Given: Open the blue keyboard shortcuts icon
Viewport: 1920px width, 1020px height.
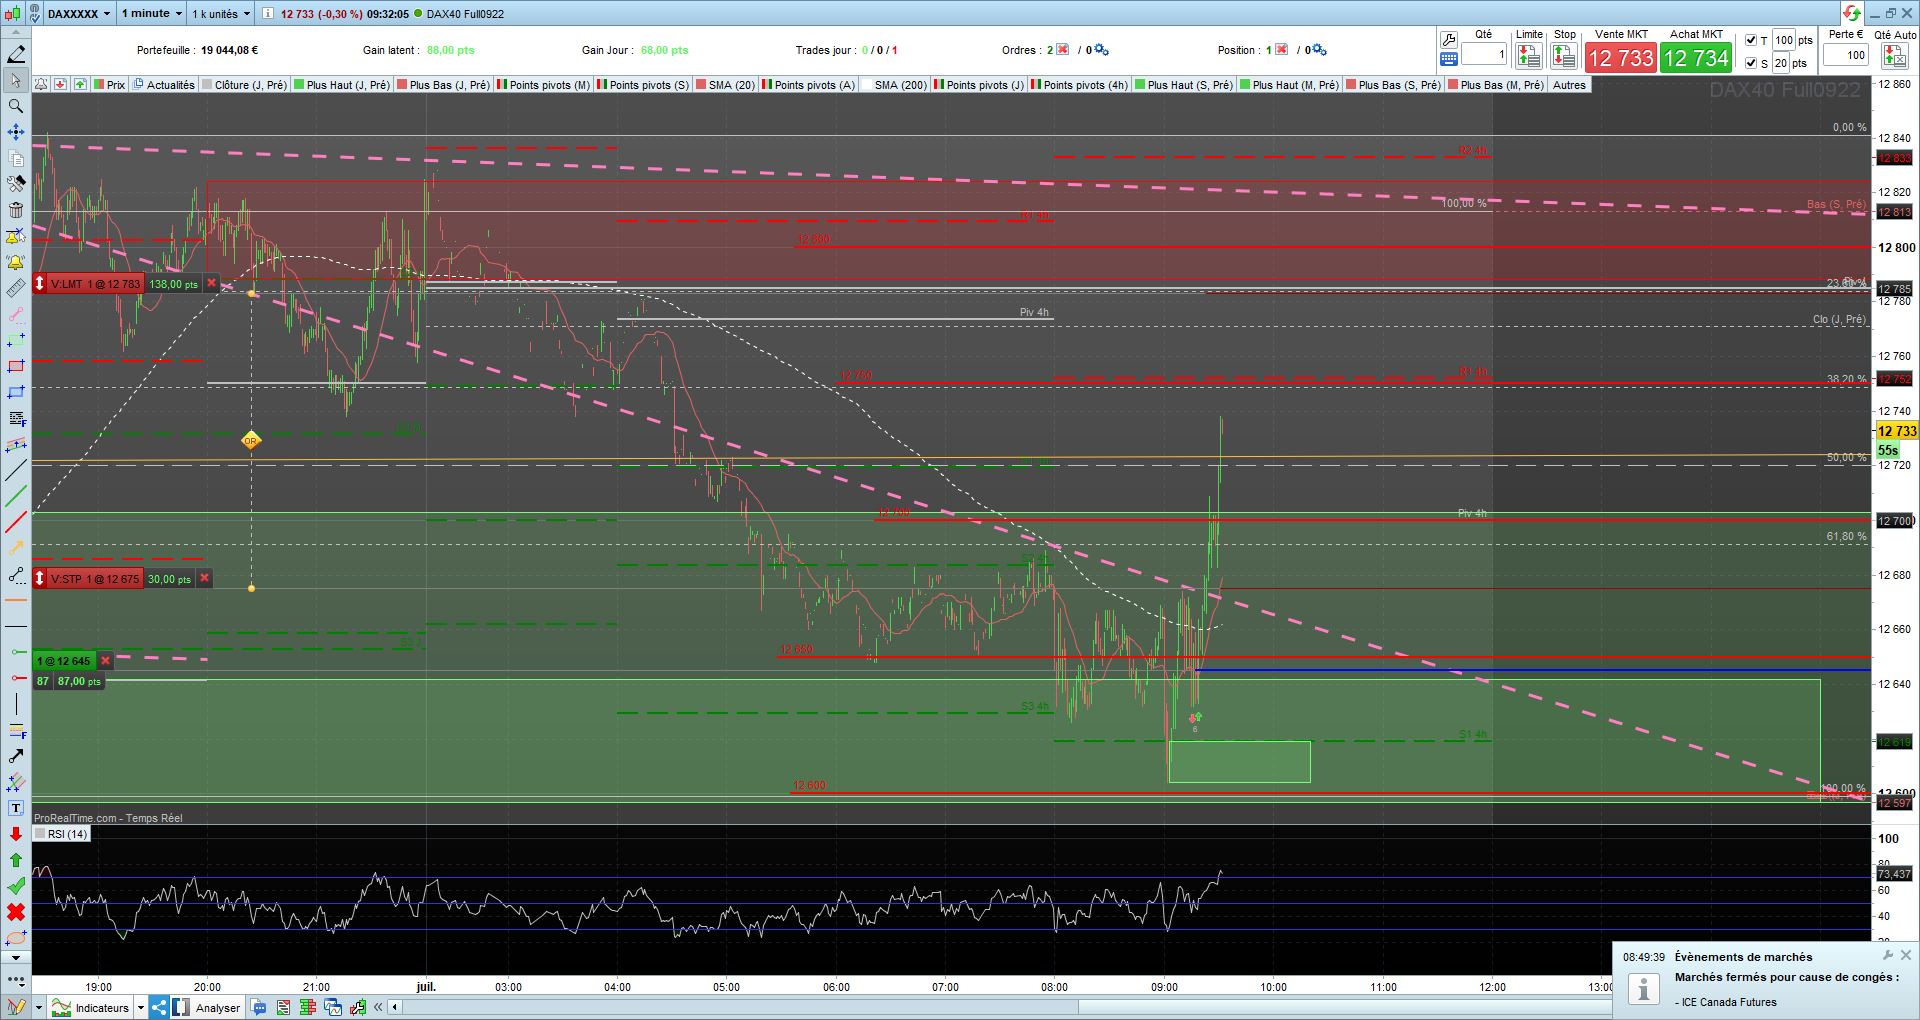Looking at the screenshot, I should point(1449,60).
